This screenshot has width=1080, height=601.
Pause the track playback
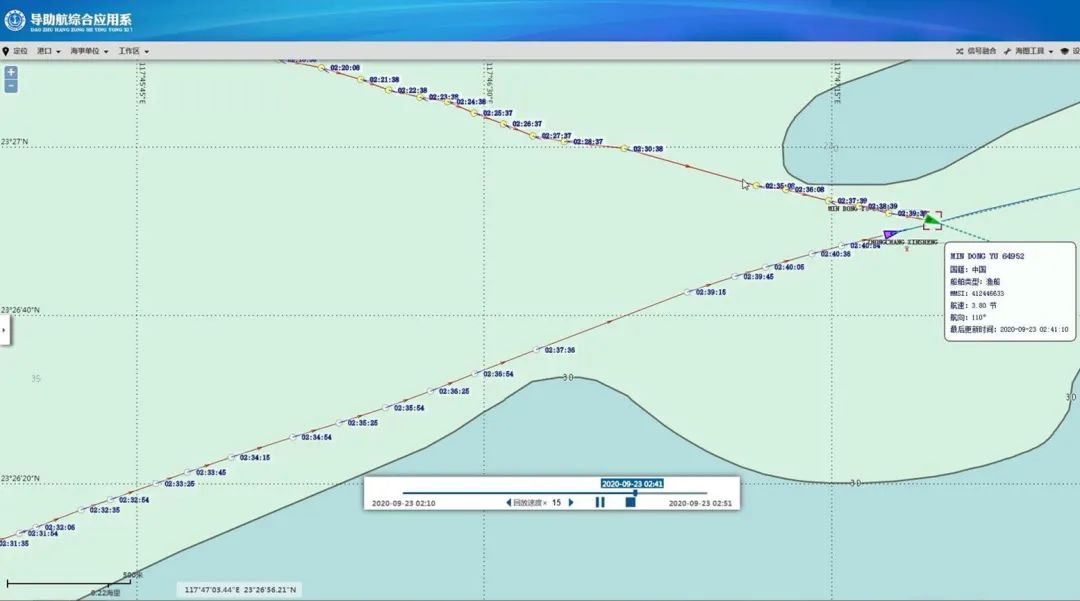[600, 503]
